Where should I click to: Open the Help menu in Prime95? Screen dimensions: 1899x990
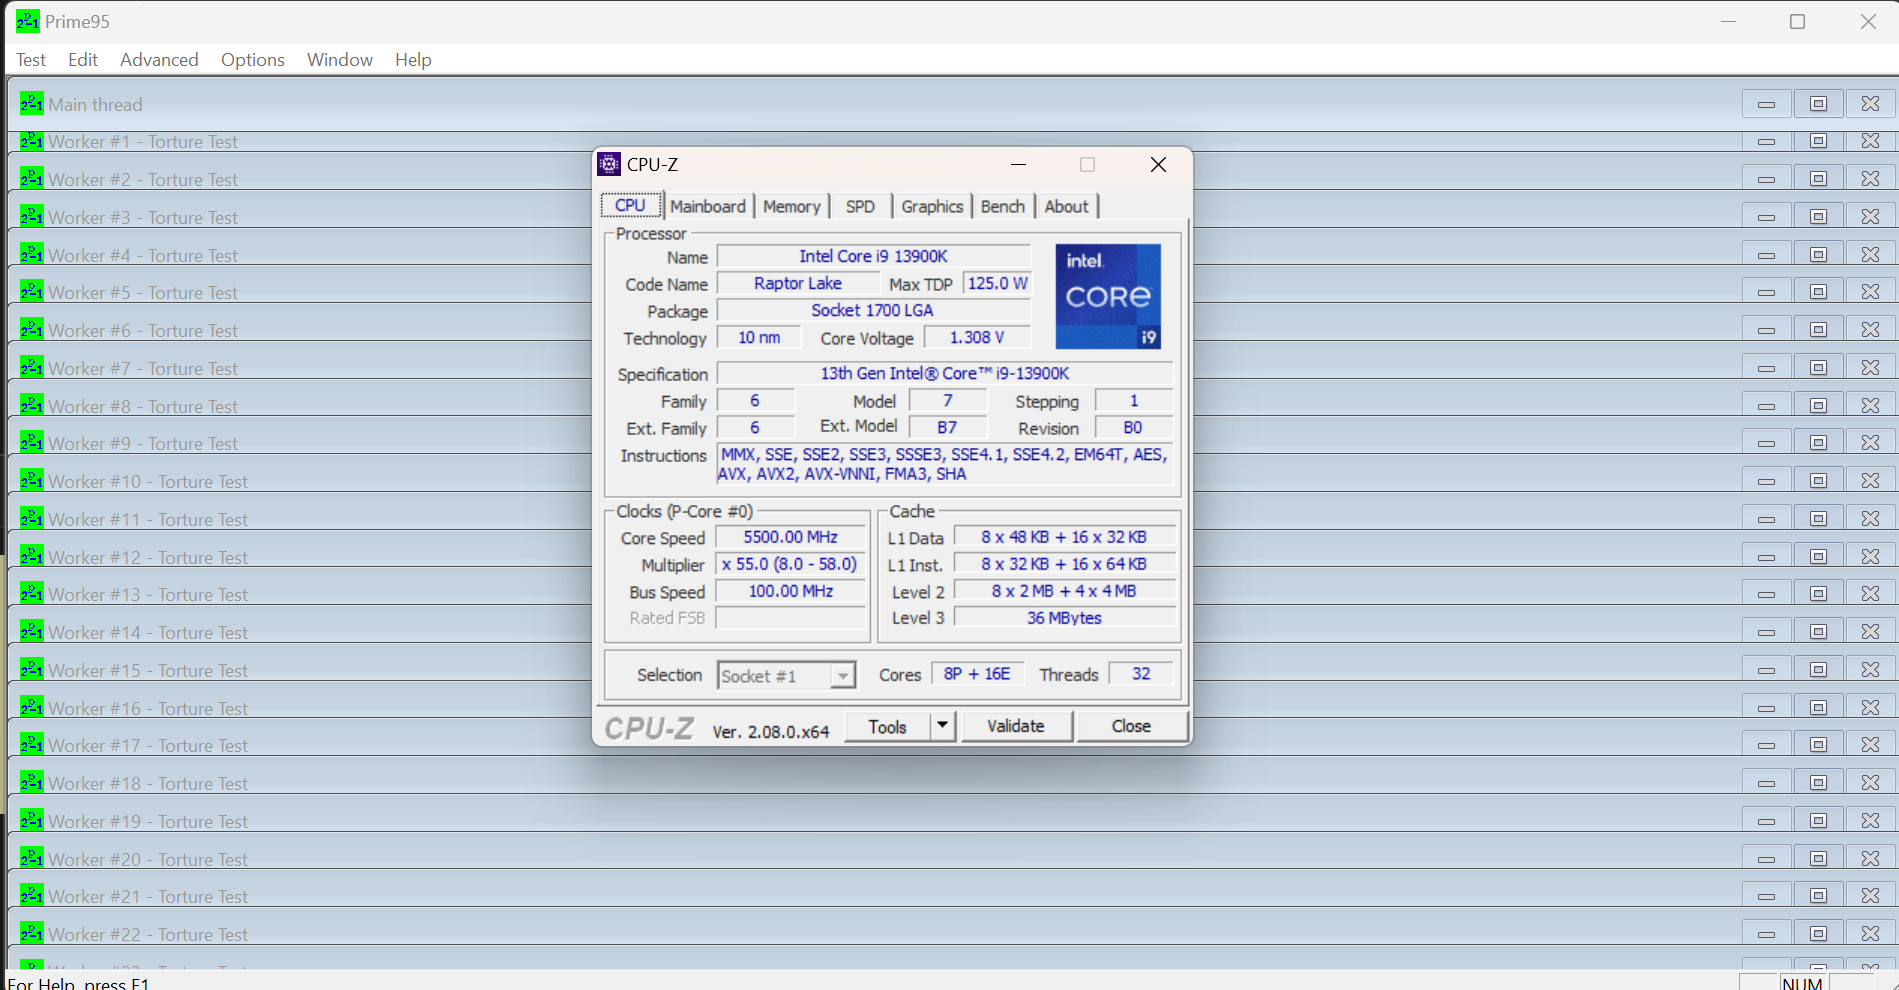point(413,60)
